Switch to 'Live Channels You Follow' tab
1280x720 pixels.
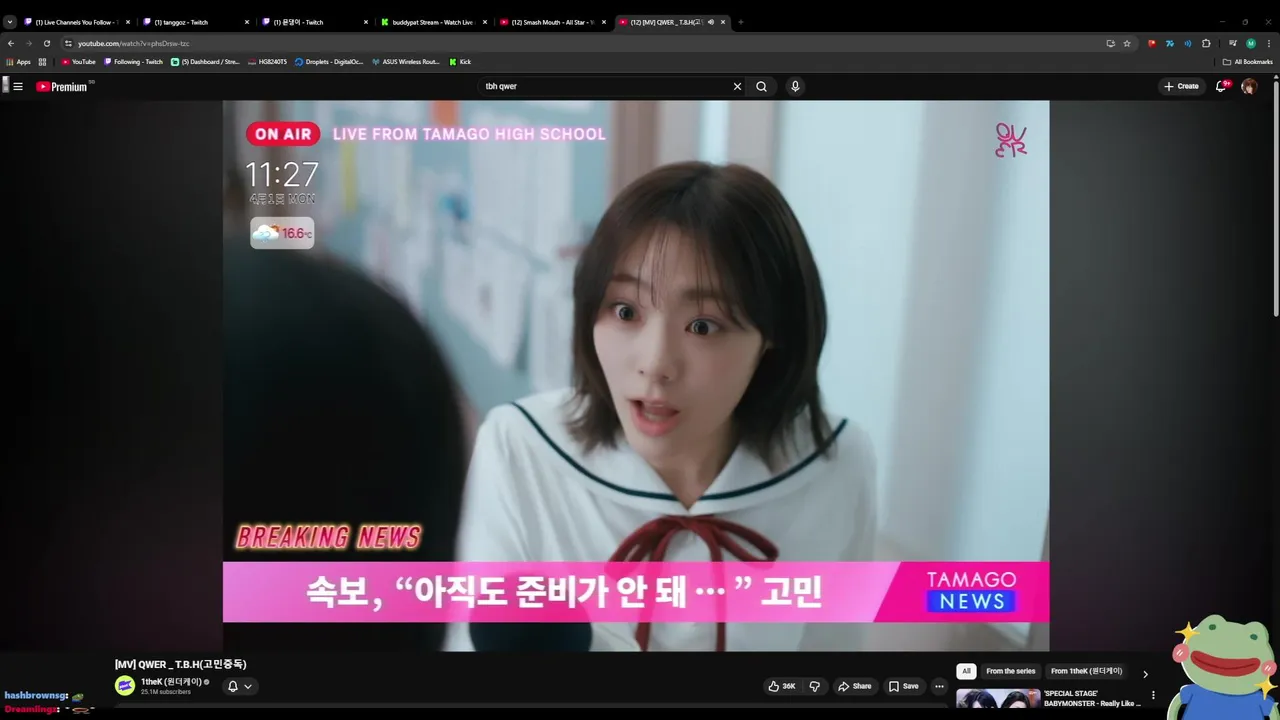click(x=77, y=22)
